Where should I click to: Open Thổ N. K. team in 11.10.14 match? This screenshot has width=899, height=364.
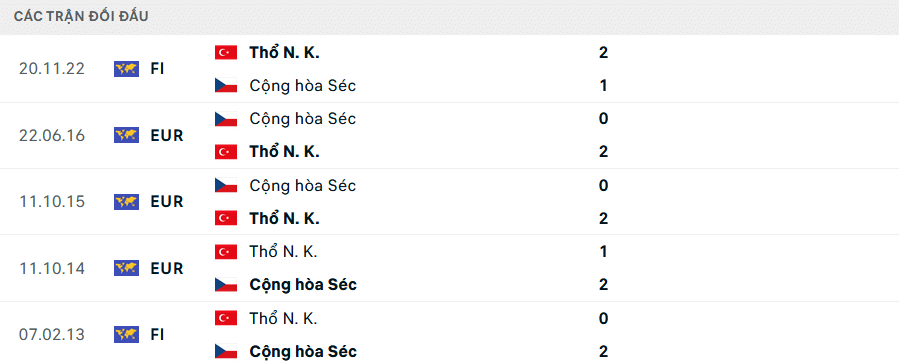[x=283, y=252]
